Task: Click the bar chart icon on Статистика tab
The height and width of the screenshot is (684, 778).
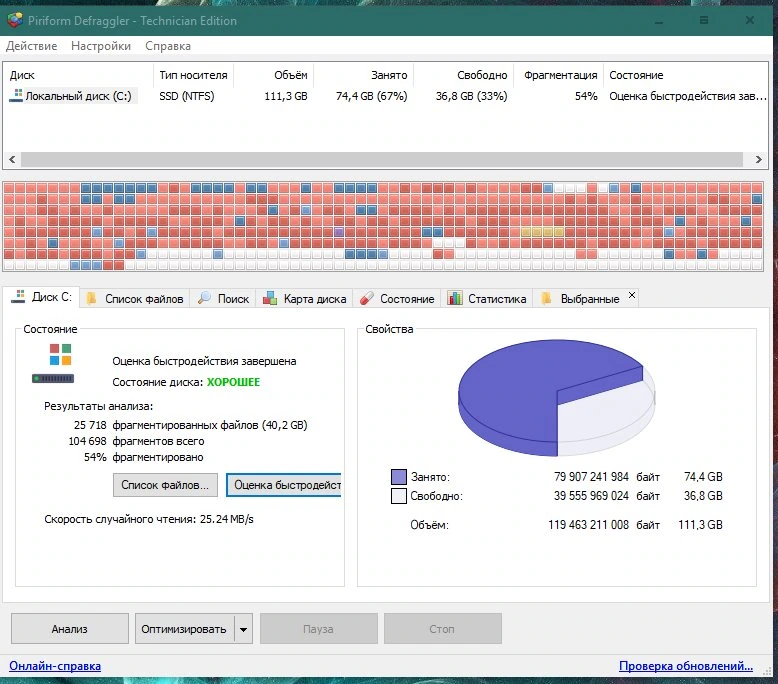Action: pos(455,298)
